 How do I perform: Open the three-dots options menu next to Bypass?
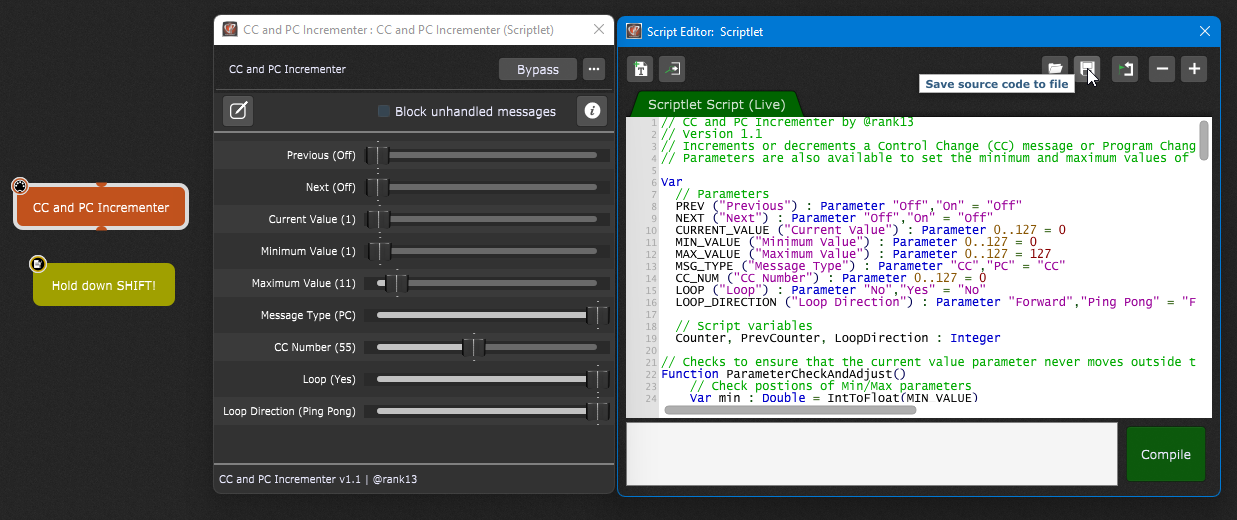(594, 69)
